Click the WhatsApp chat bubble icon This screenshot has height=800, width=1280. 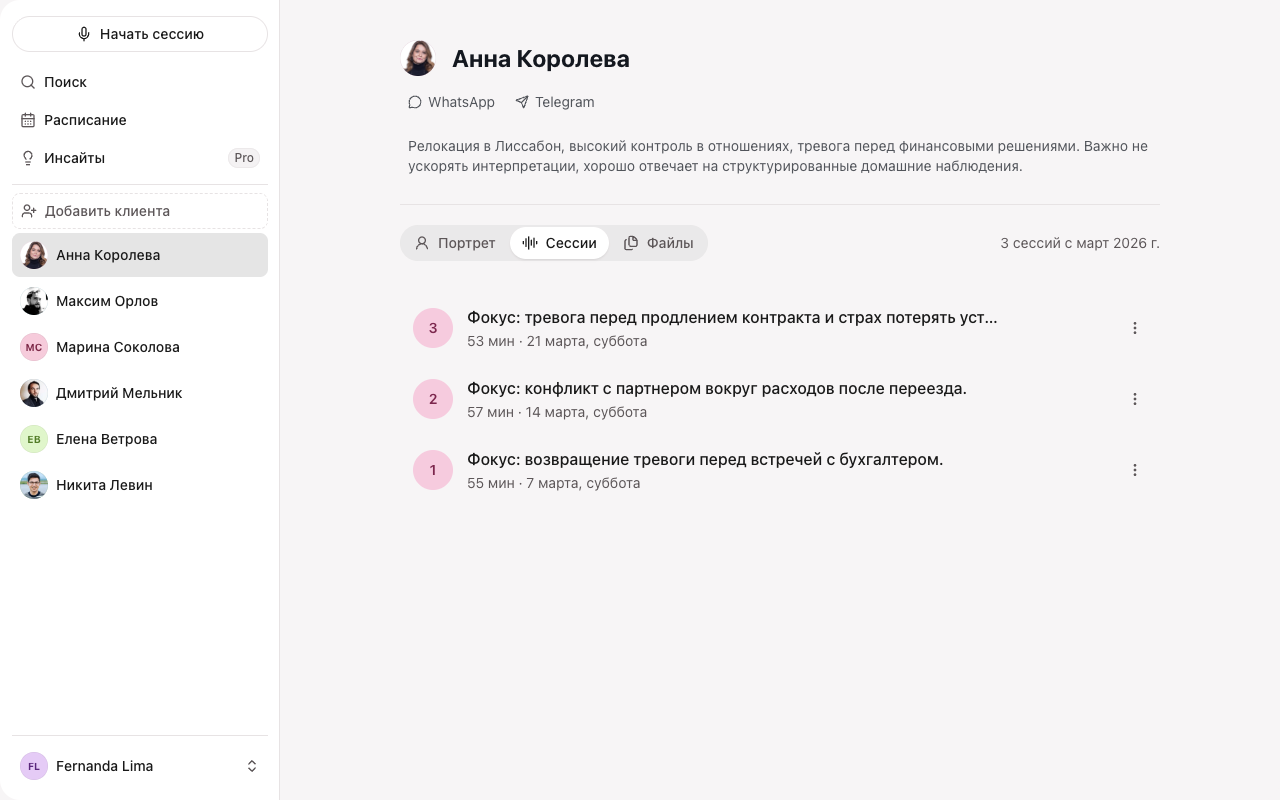pyautogui.click(x=415, y=102)
